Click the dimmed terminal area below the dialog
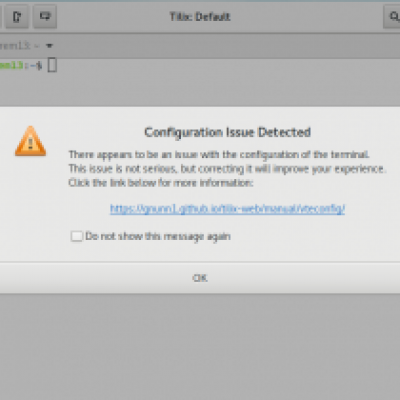 (x=200, y=347)
